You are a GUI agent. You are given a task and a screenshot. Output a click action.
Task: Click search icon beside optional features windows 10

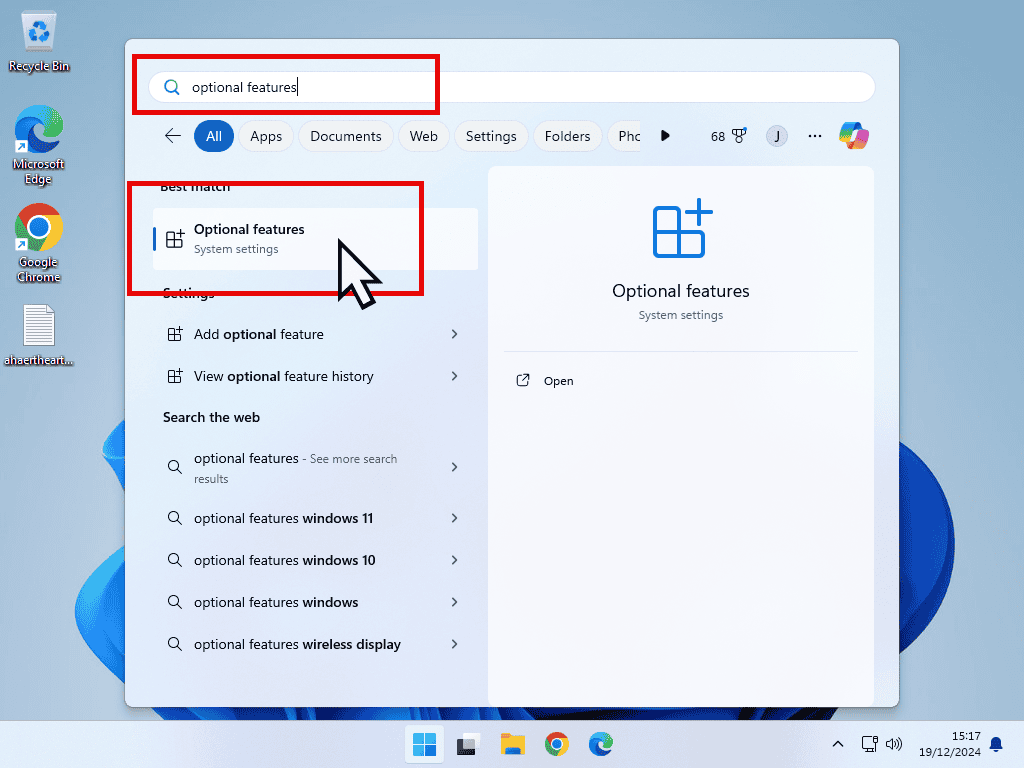(174, 560)
